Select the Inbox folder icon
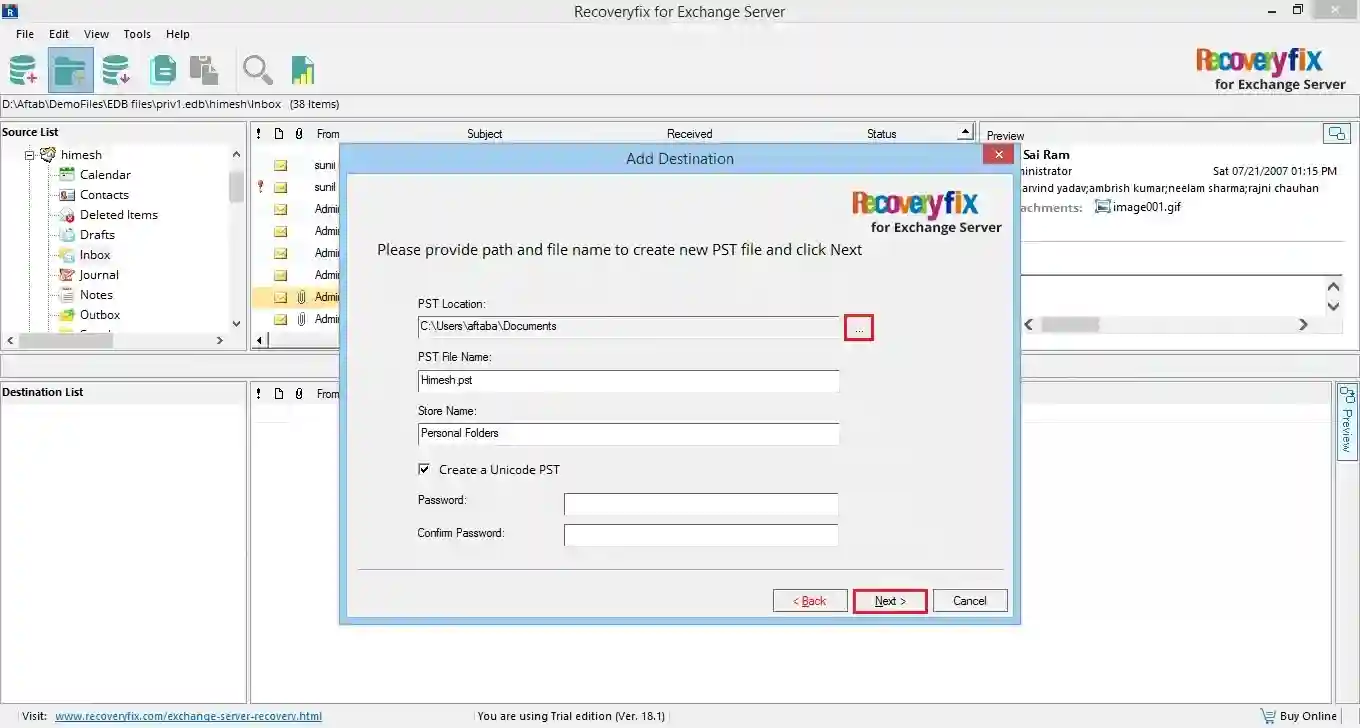1360x728 pixels. click(67, 255)
